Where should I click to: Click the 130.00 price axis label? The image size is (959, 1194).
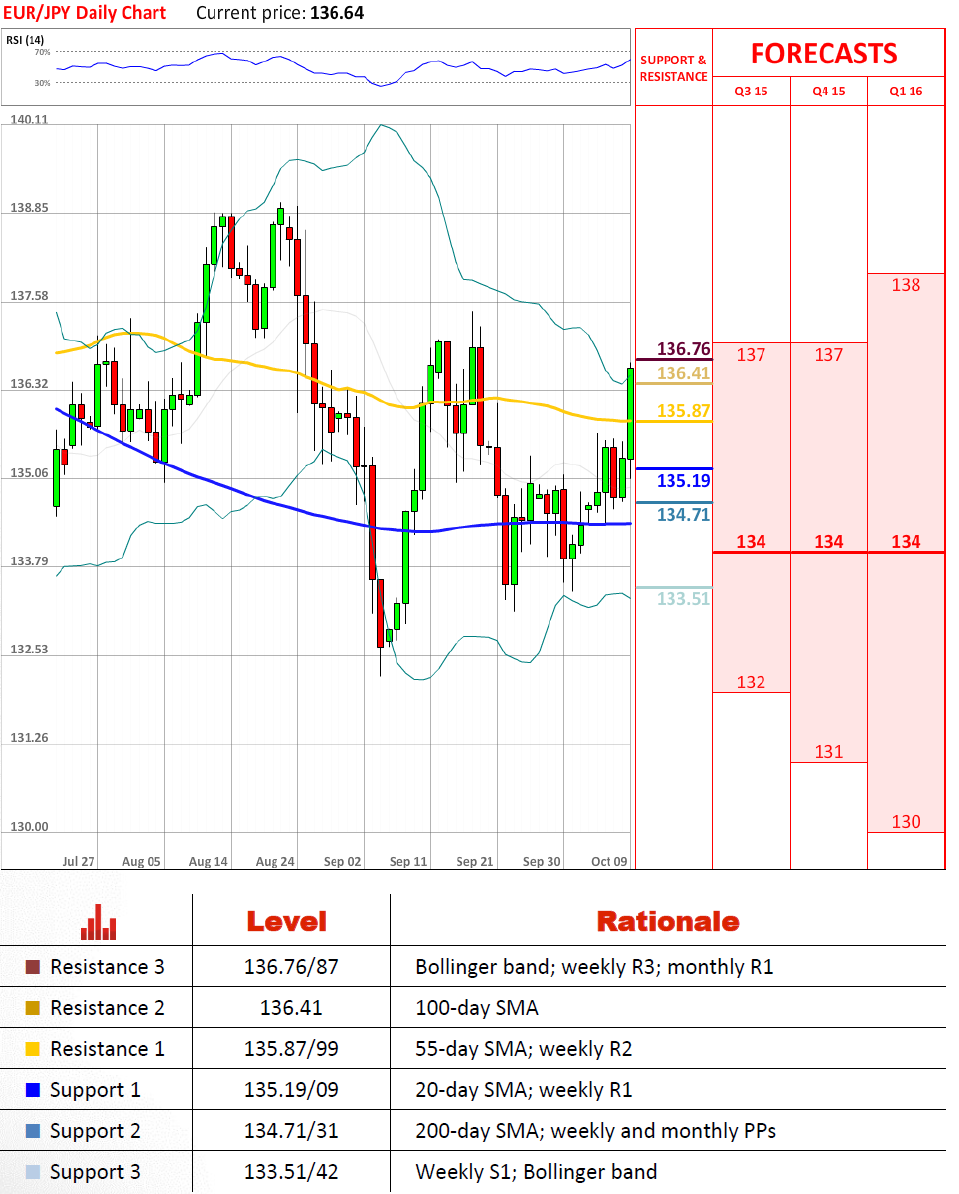click(x=29, y=827)
